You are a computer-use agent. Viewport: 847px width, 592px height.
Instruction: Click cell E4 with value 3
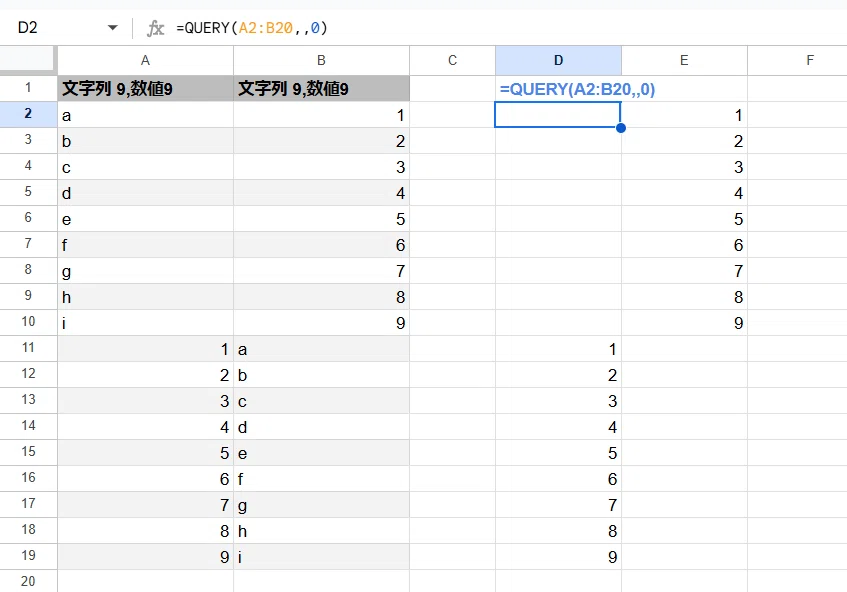[684, 166]
